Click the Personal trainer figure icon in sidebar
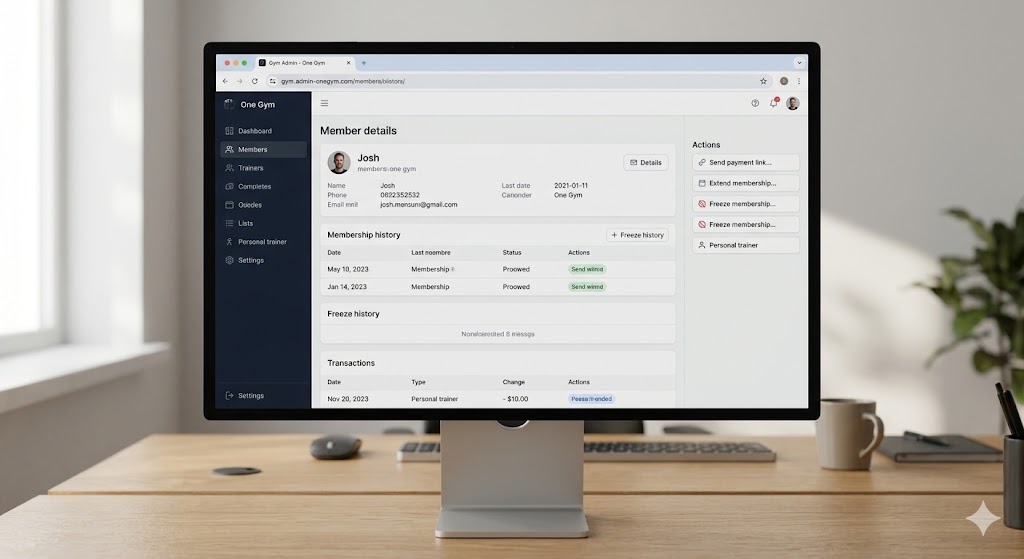Screen dimensions: 1024x559 click(229, 242)
